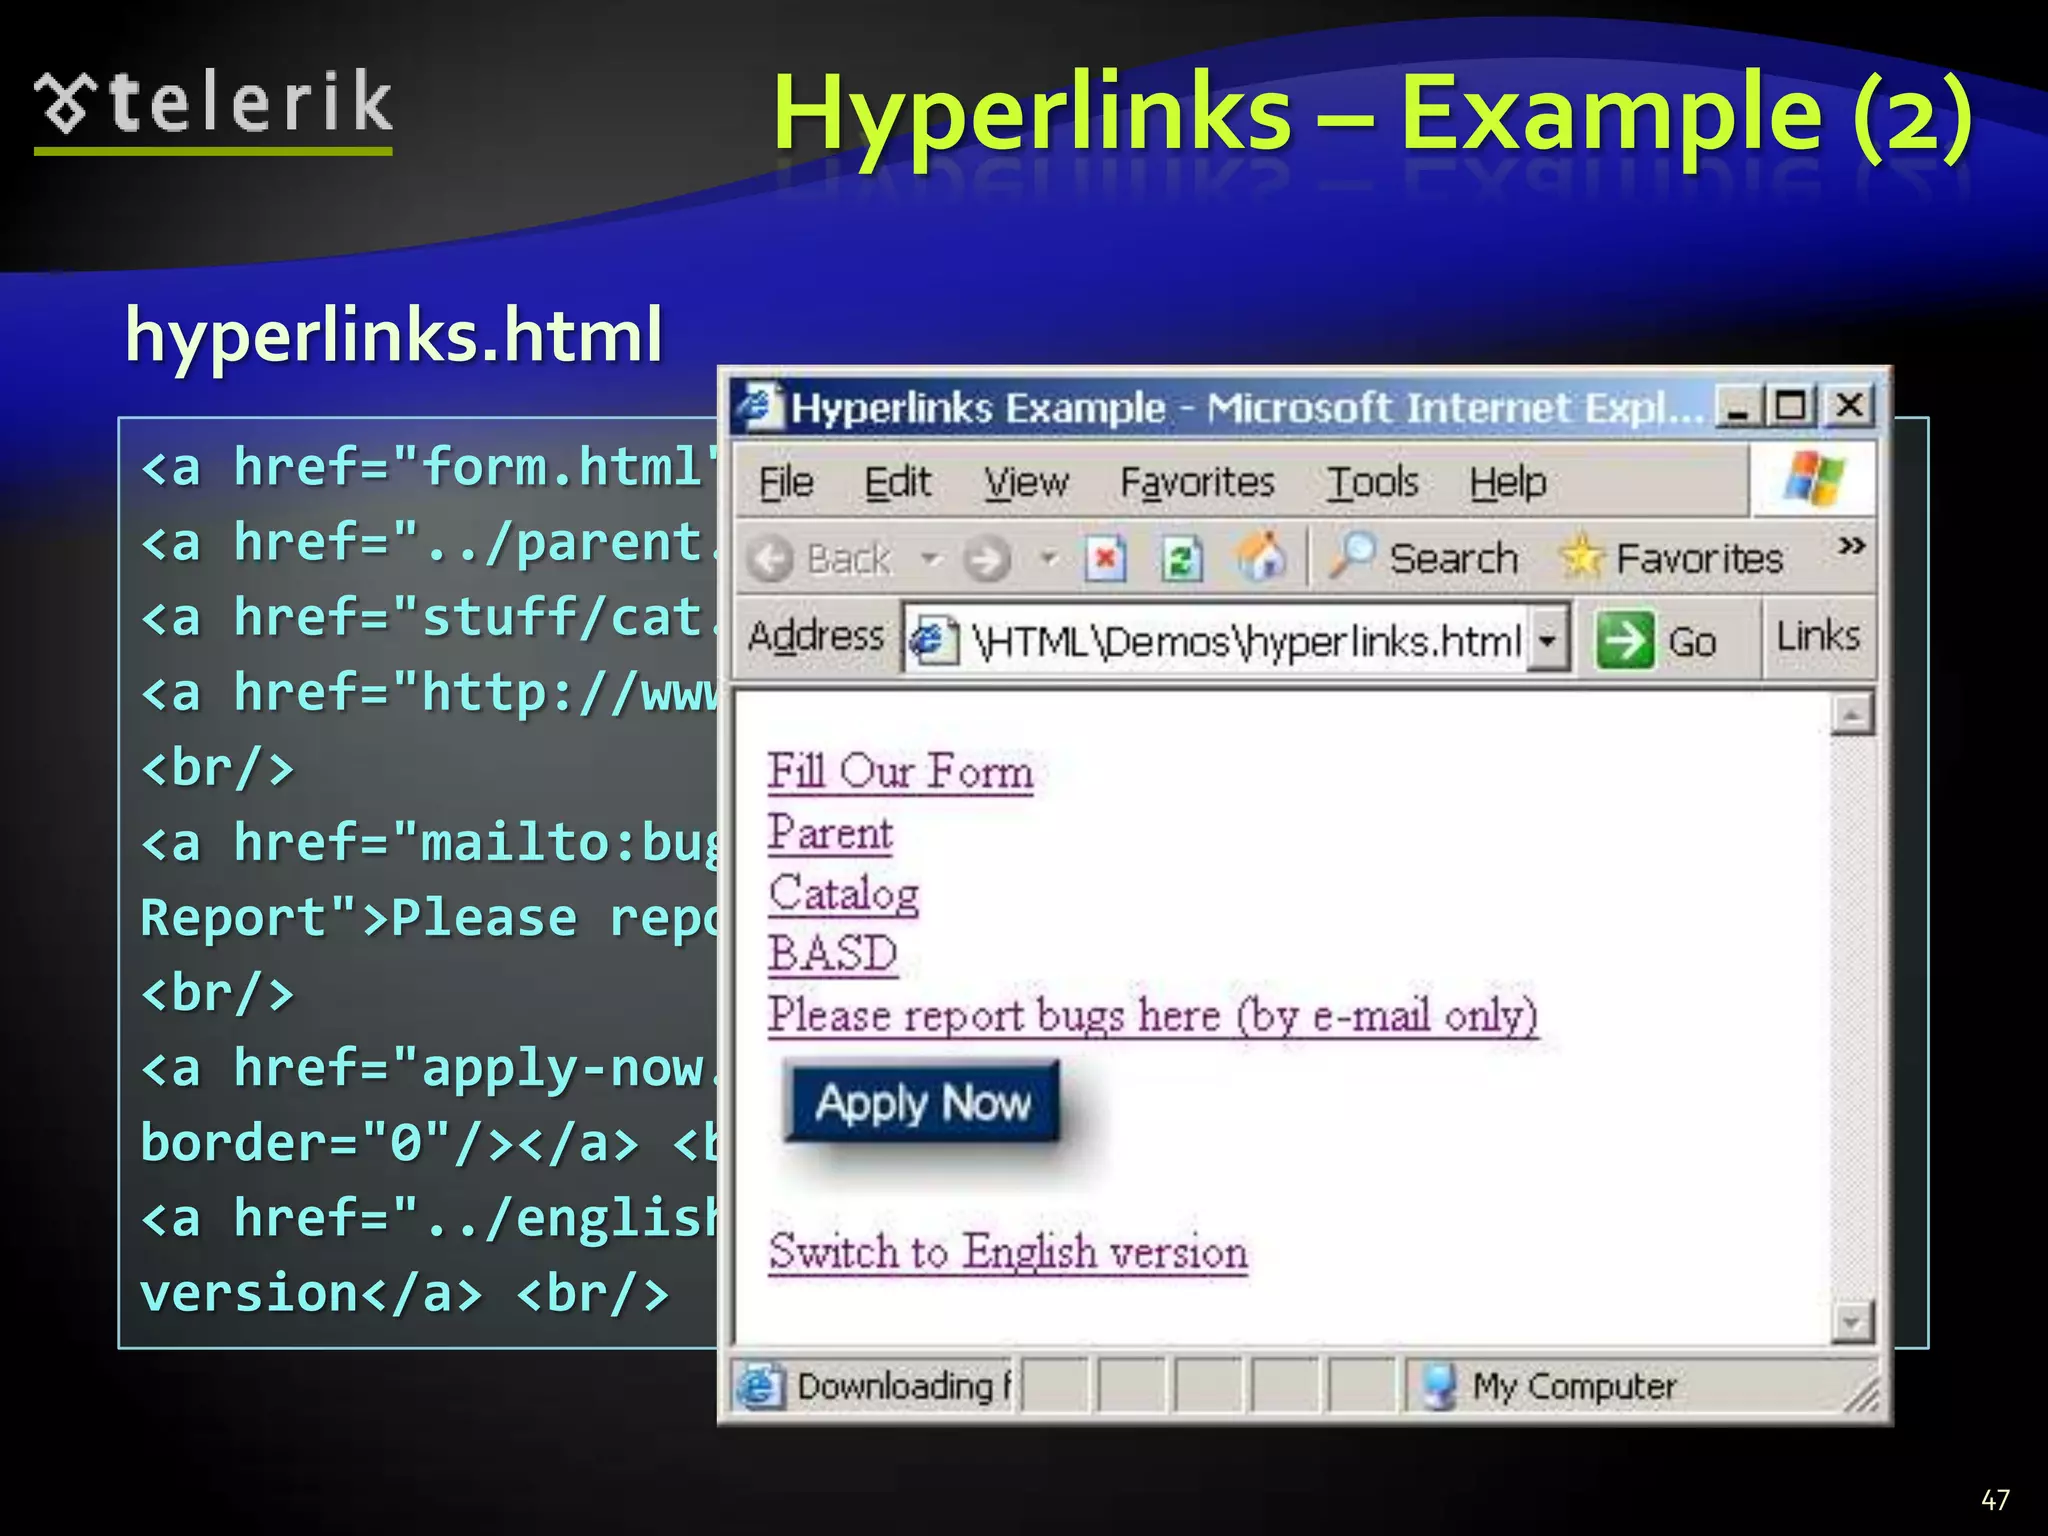
Task: Expand the Back history dropdown arrow
Action: point(931,558)
